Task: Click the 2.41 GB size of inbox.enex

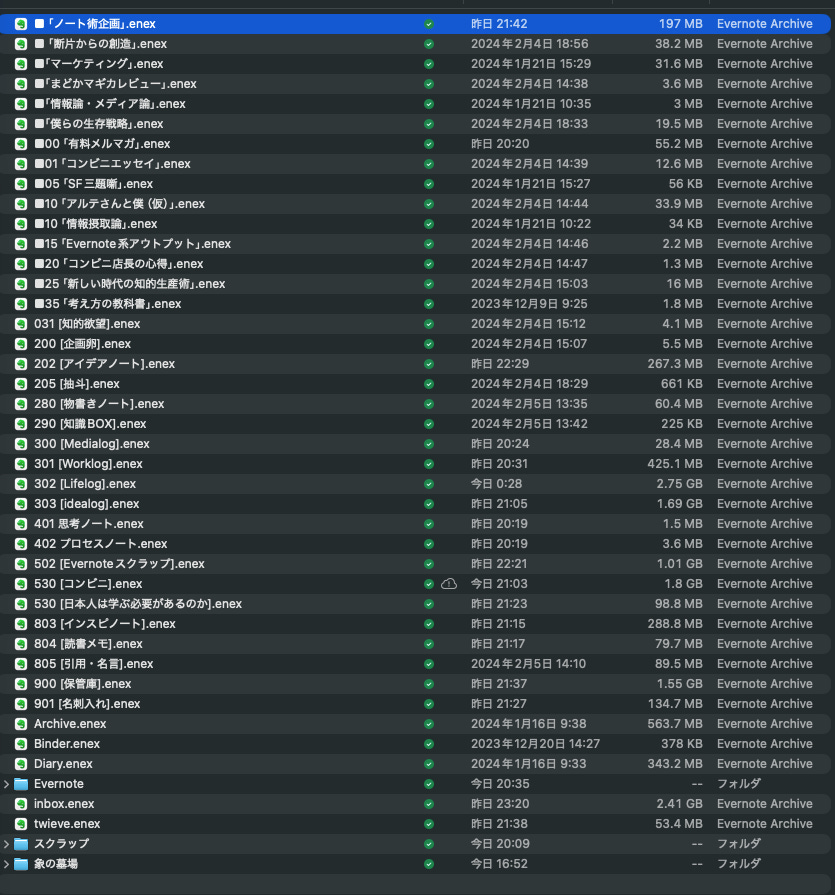Action: point(679,804)
